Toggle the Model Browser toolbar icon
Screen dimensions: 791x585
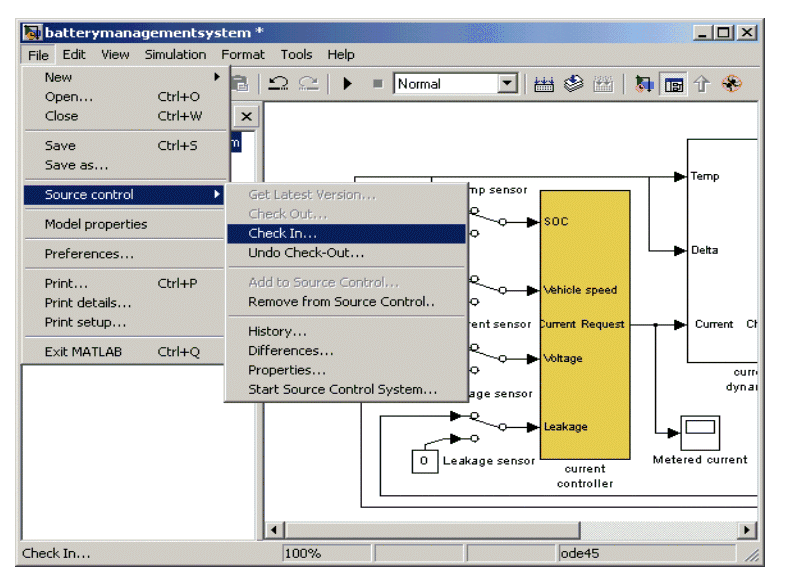pos(674,85)
